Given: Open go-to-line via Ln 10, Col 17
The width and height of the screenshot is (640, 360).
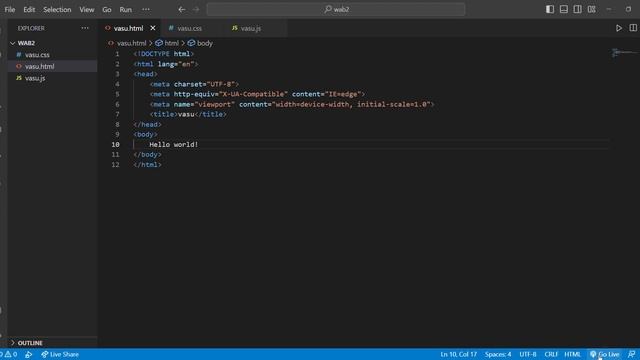Looking at the screenshot, I should coord(458,354).
